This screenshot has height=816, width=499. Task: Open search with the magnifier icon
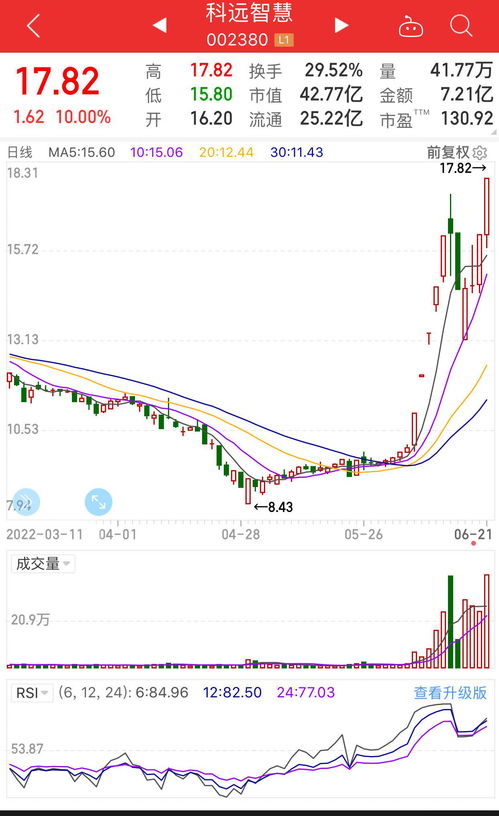coord(461,25)
